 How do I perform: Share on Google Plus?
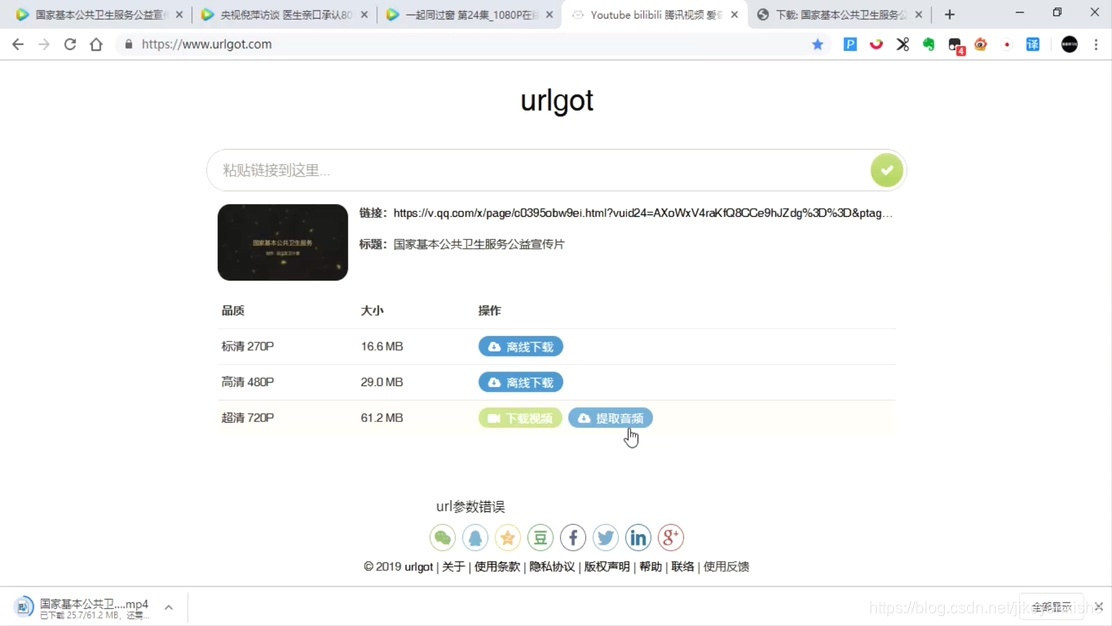click(x=671, y=537)
